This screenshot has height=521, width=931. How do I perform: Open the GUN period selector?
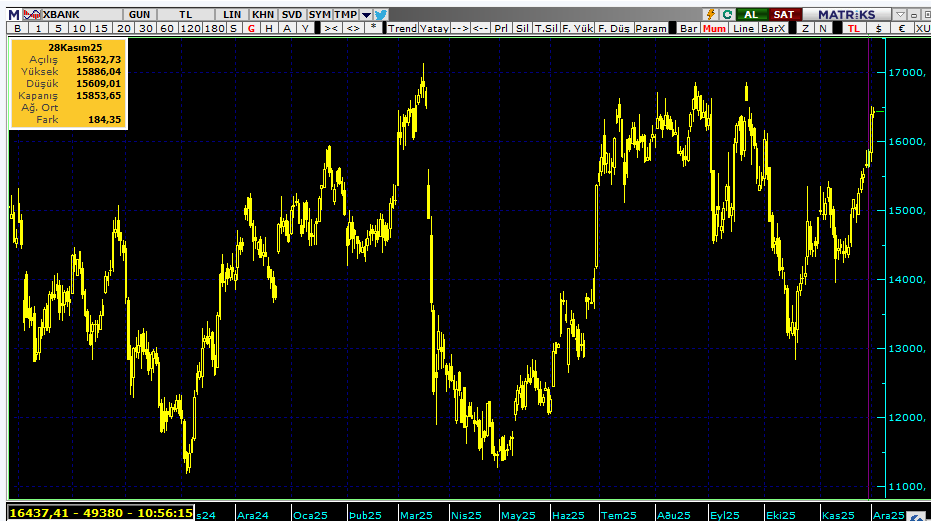[140, 14]
